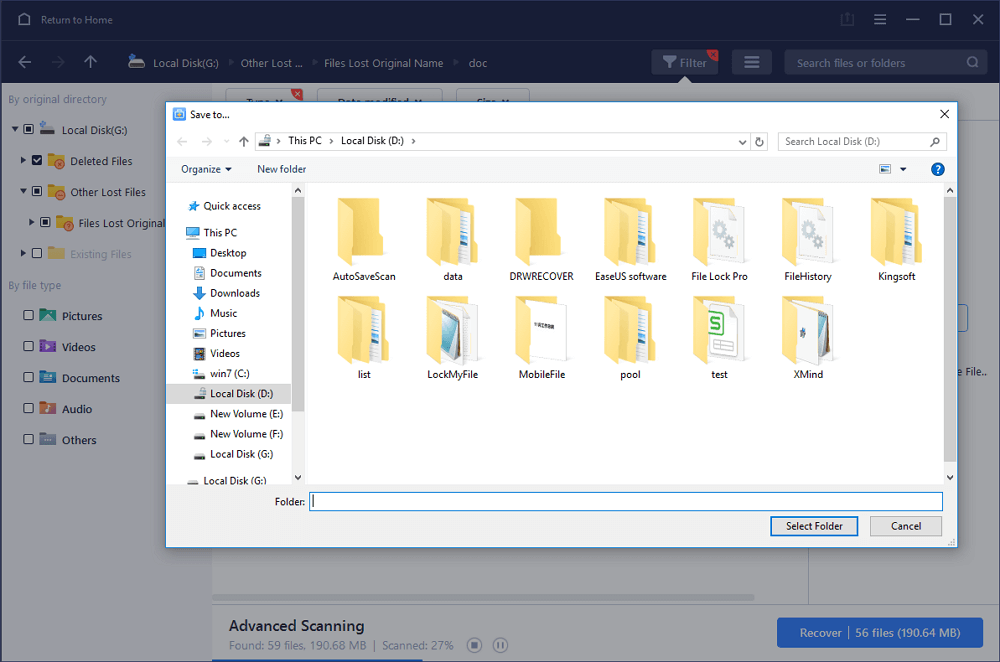Screen dimensions: 1000x662
Task: Go up one folder level in dialog
Action: pyautogui.click(x=244, y=142)
